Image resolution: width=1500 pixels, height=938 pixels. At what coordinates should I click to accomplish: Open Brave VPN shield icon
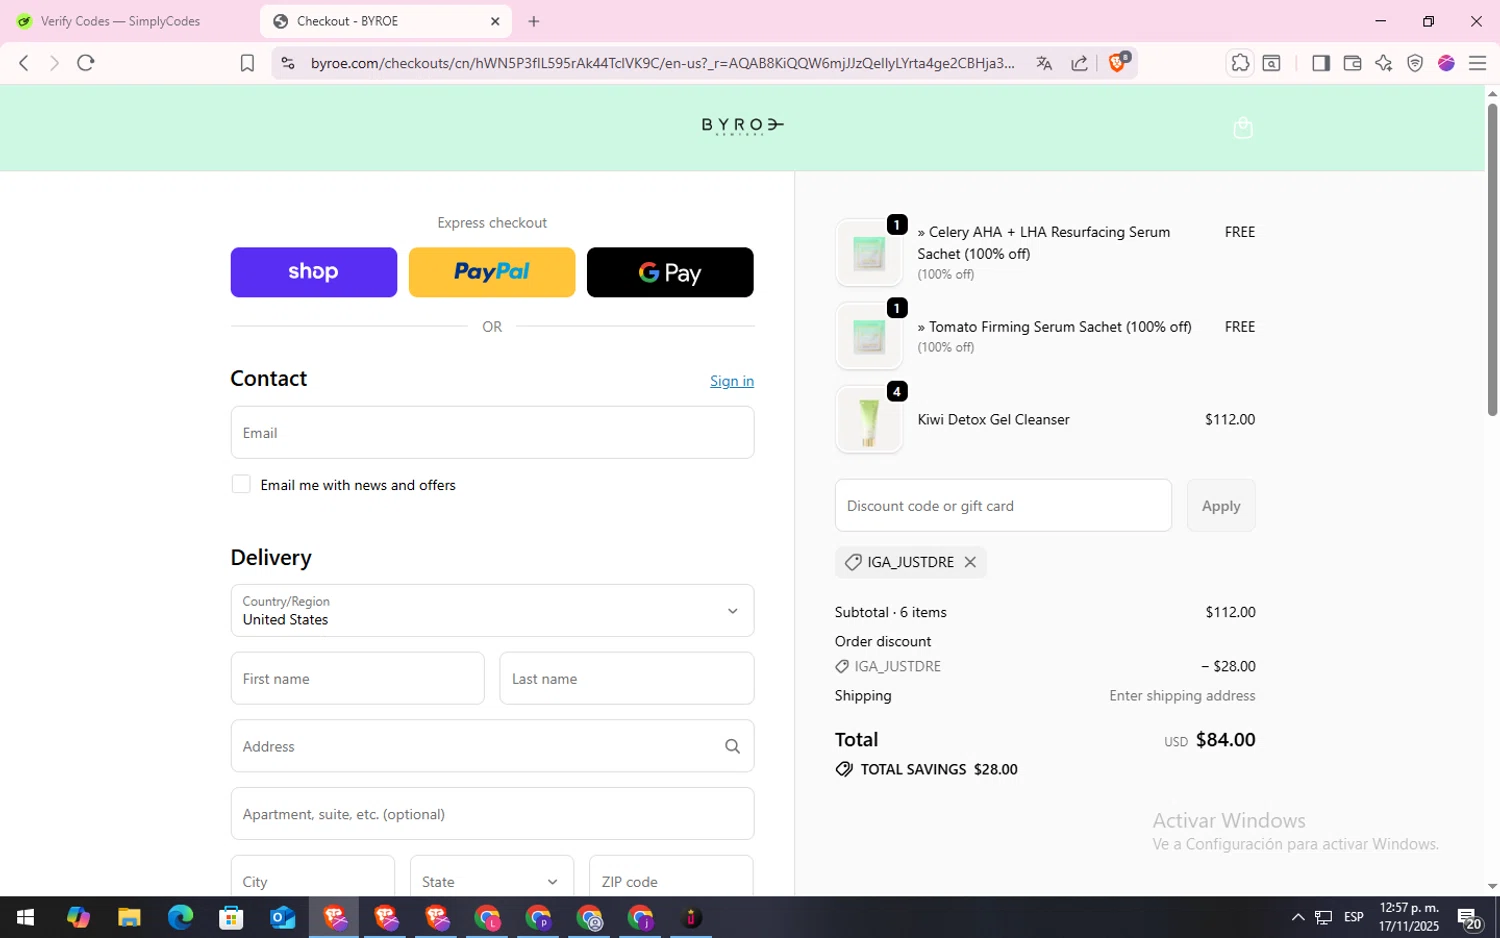(1414, 63)
